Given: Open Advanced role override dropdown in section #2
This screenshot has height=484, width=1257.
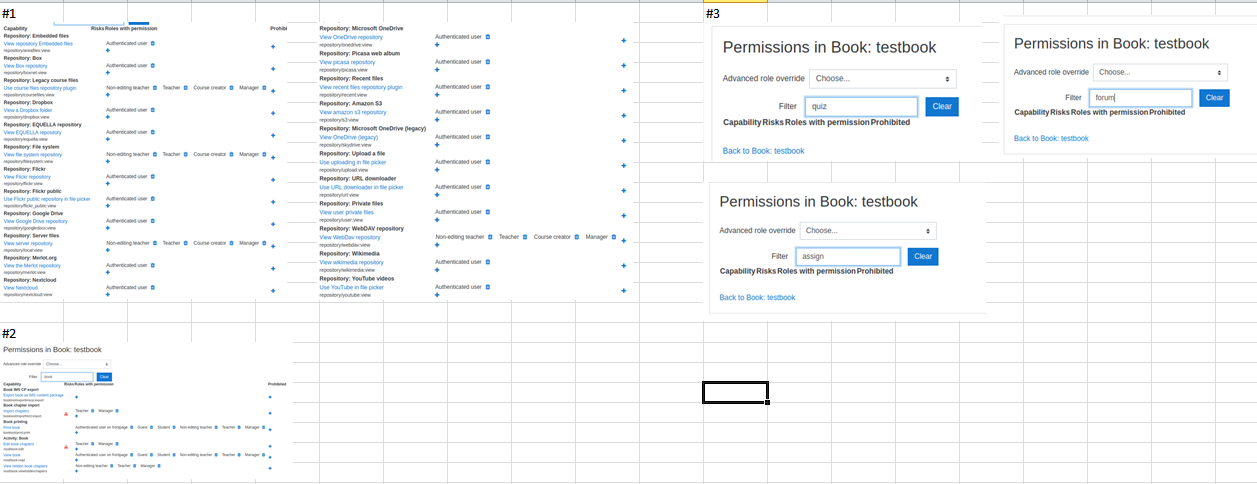Looking at the screenshot, I should [x=78, y=364].
